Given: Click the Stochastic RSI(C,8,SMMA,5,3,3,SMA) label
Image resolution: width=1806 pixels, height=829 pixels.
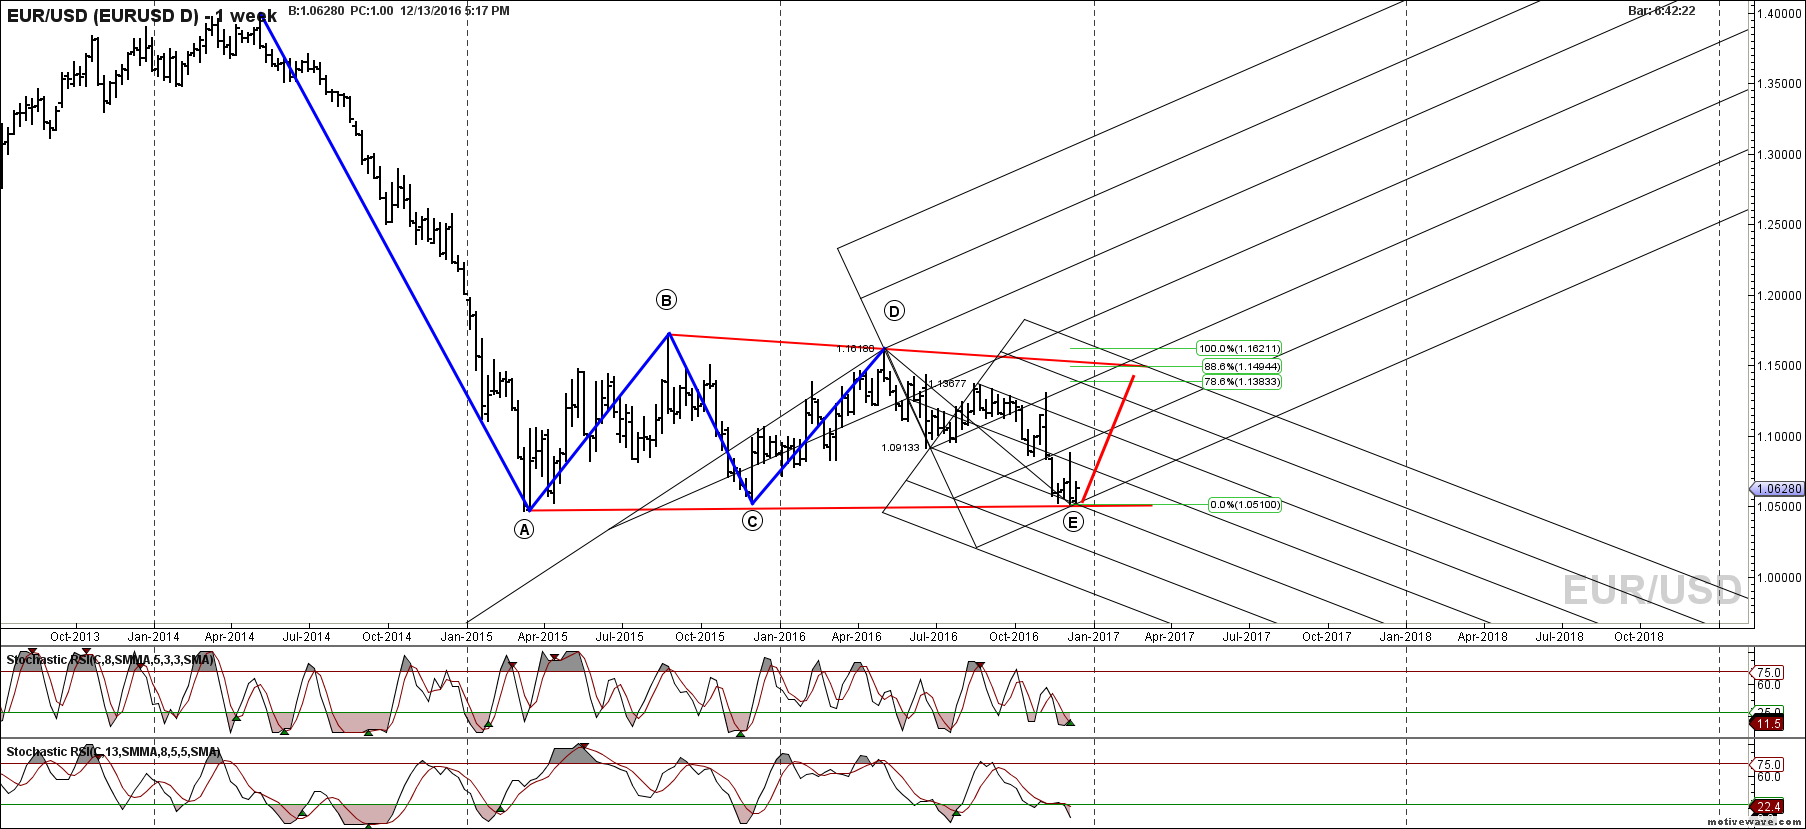Looking at the screenshot, I should (110, 660).
